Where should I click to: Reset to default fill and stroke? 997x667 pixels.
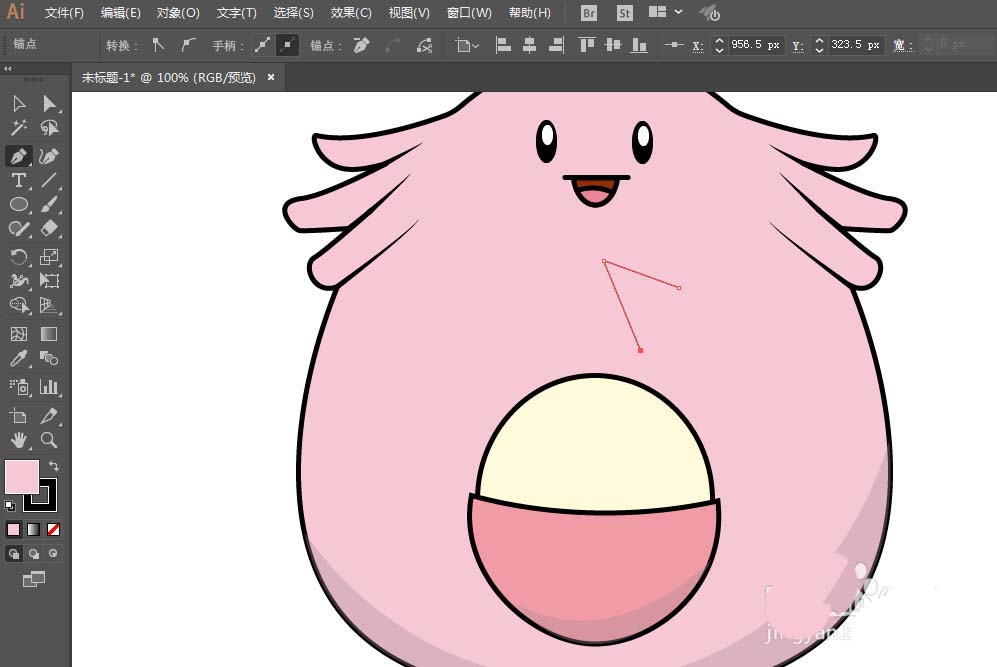[x=10, y=506]
